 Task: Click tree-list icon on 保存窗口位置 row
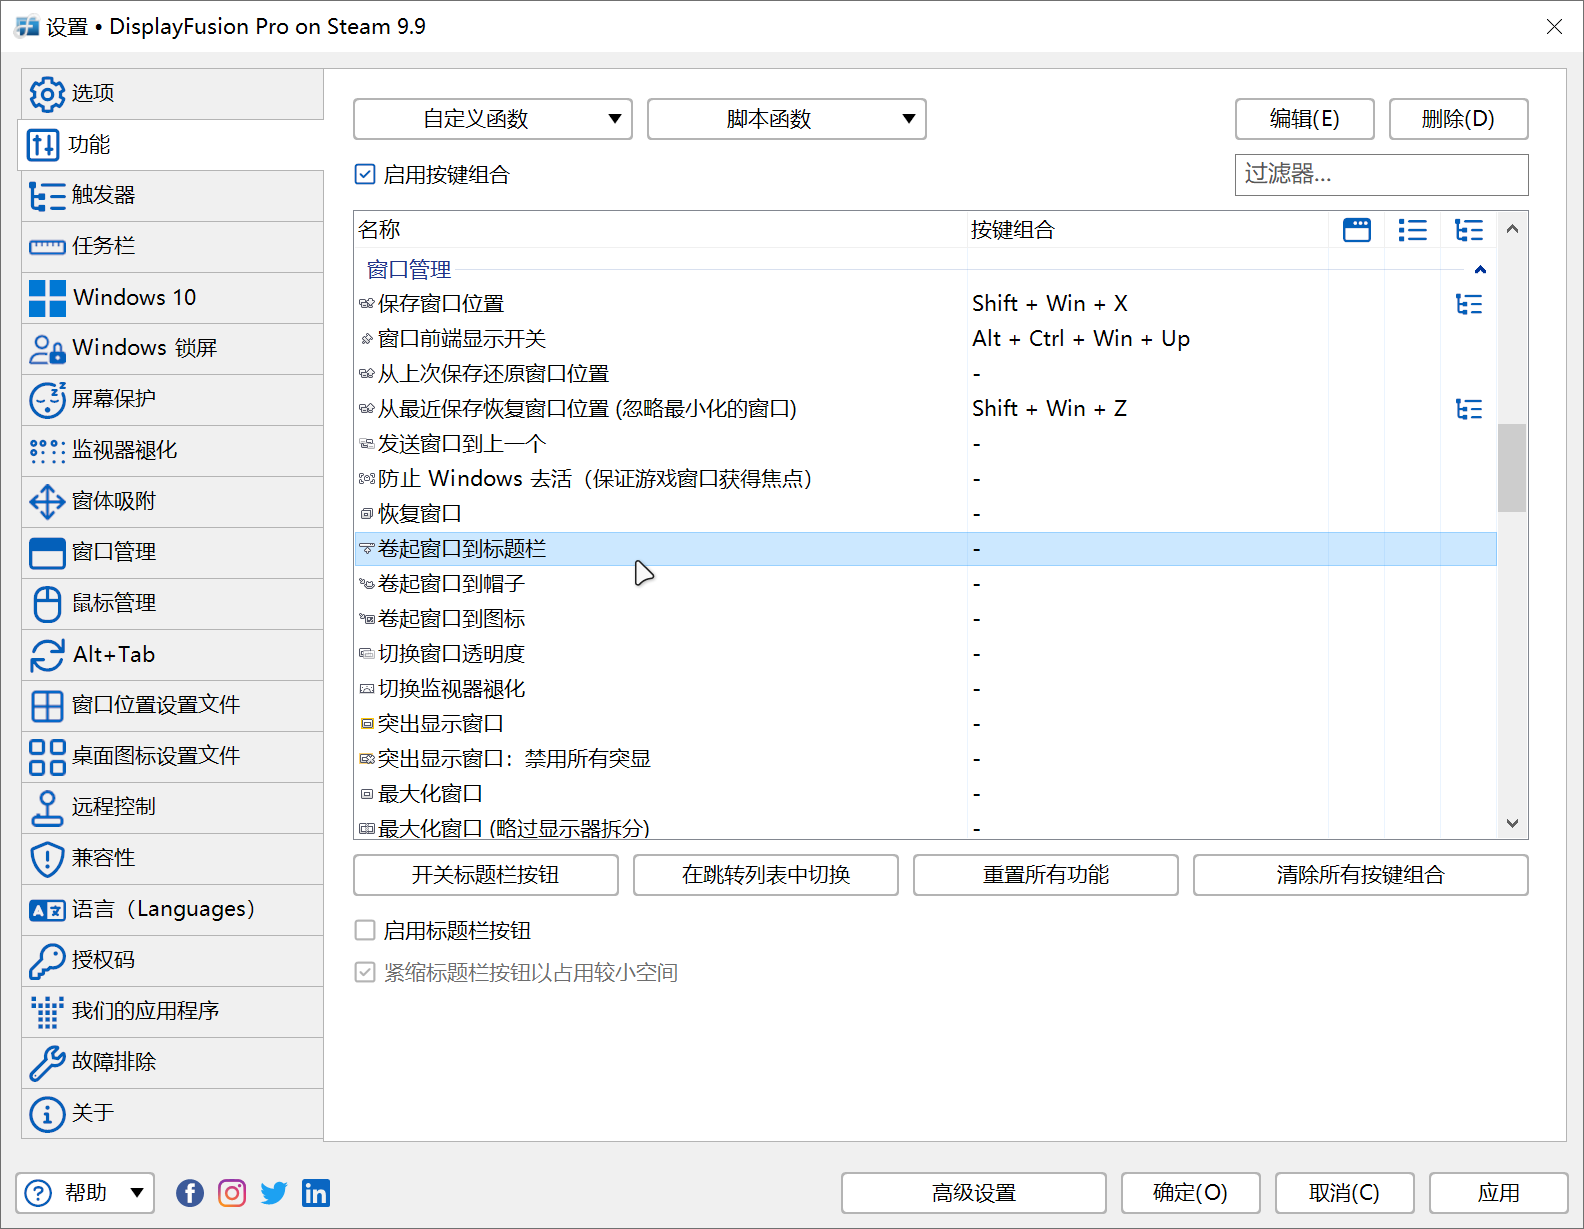tap(1468, 304)
